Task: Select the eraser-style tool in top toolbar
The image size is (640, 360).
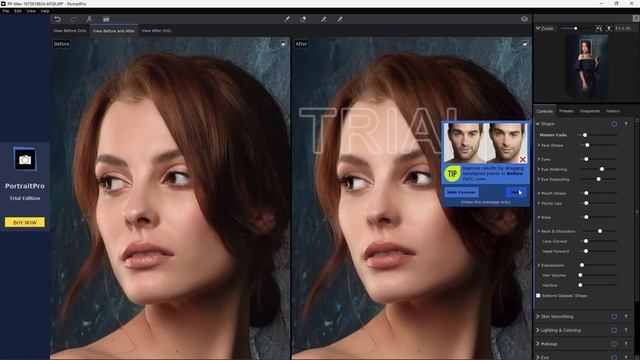Action: point(303,19)
